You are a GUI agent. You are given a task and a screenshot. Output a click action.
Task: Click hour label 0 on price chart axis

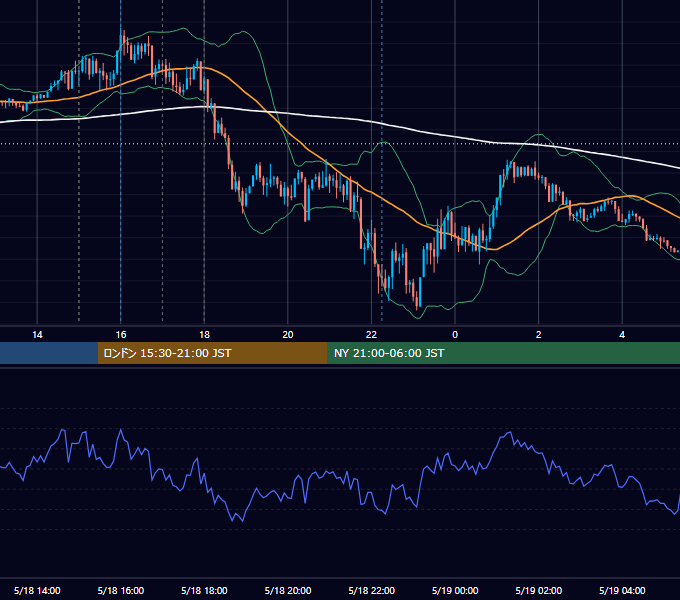pos(455,335)
